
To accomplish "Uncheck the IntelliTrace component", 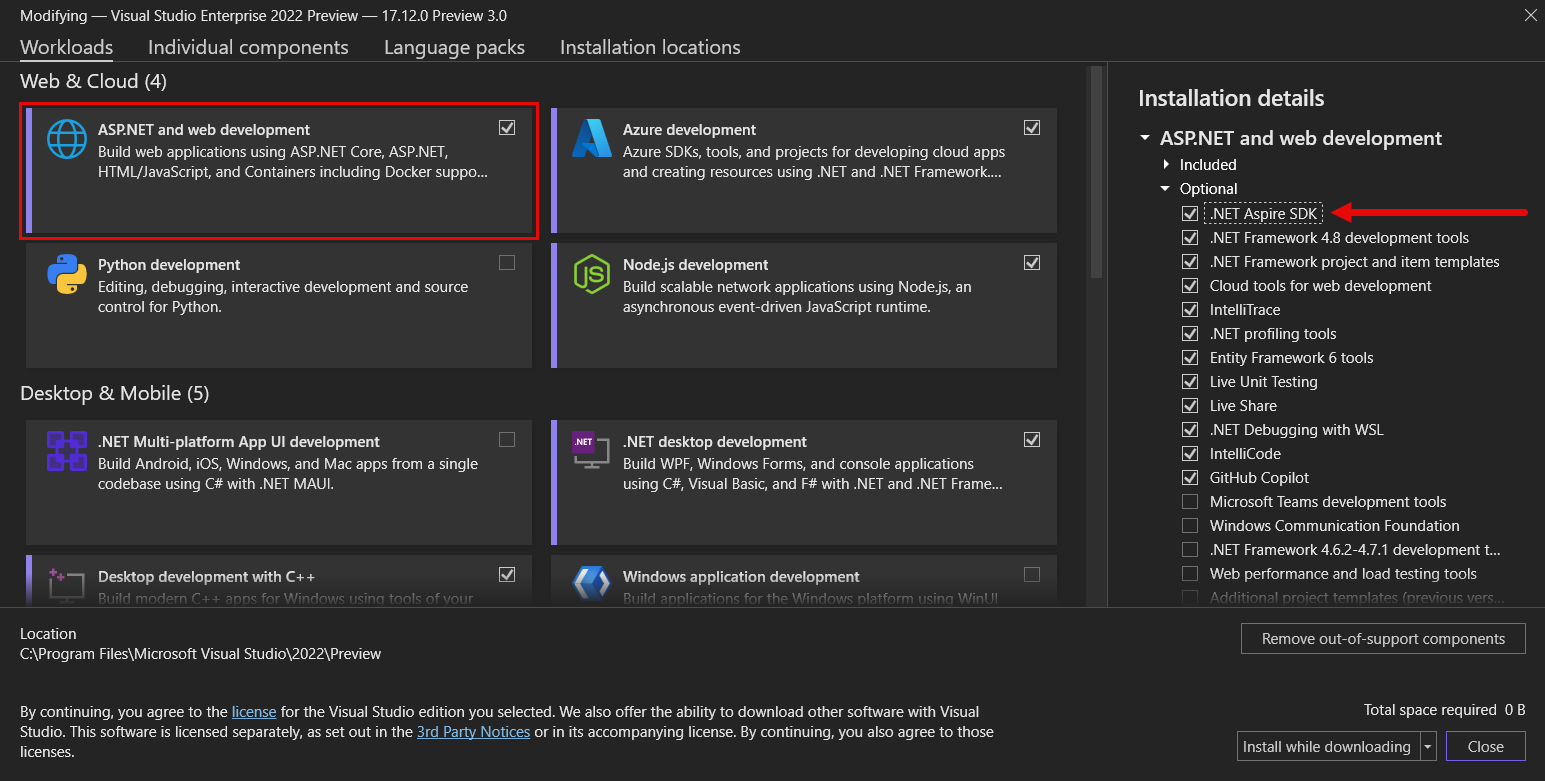I will 1190,310.
